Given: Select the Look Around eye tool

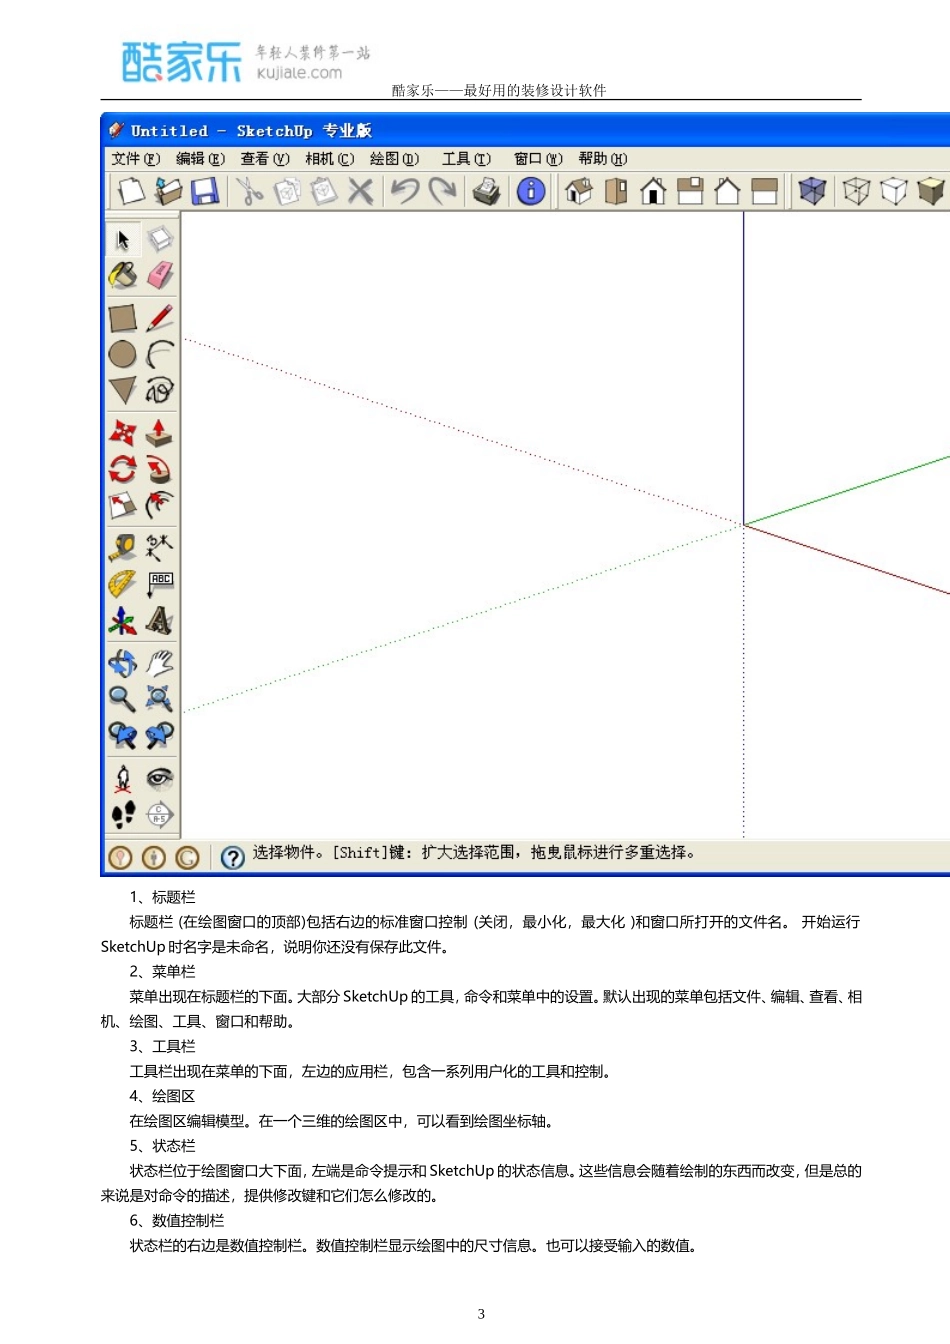Looking at the screenshot, I should 160,778.
